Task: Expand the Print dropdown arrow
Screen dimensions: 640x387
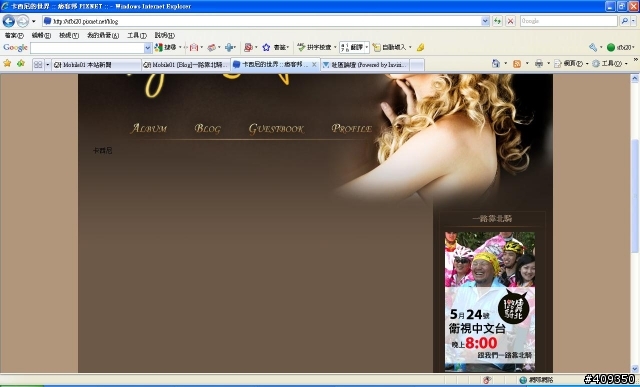Action: 548,64
